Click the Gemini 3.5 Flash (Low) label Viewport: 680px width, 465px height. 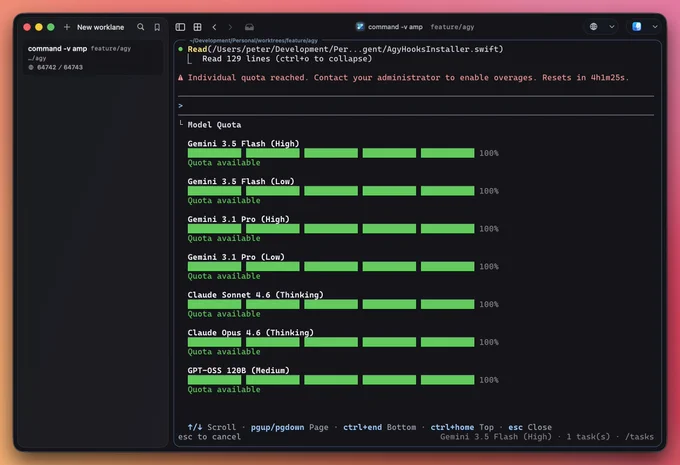pyautogui.click(x=241, y=181)
